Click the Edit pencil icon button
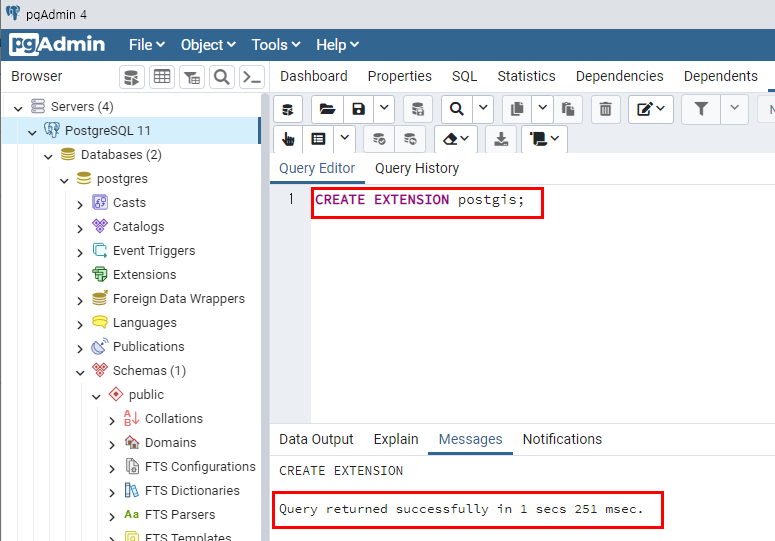Screen dimensions: 775x541 click(x=650, y=109)
